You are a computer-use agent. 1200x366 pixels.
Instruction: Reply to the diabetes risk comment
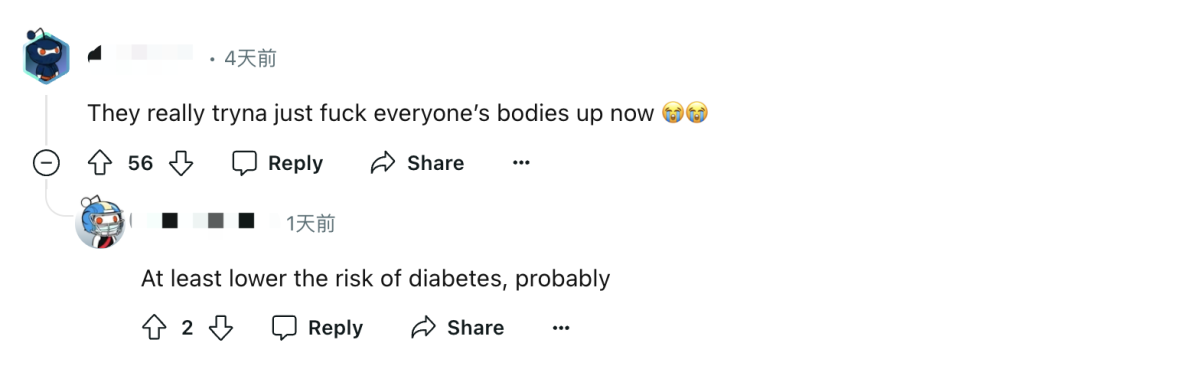pyautogui.click(x=318, y=327)
